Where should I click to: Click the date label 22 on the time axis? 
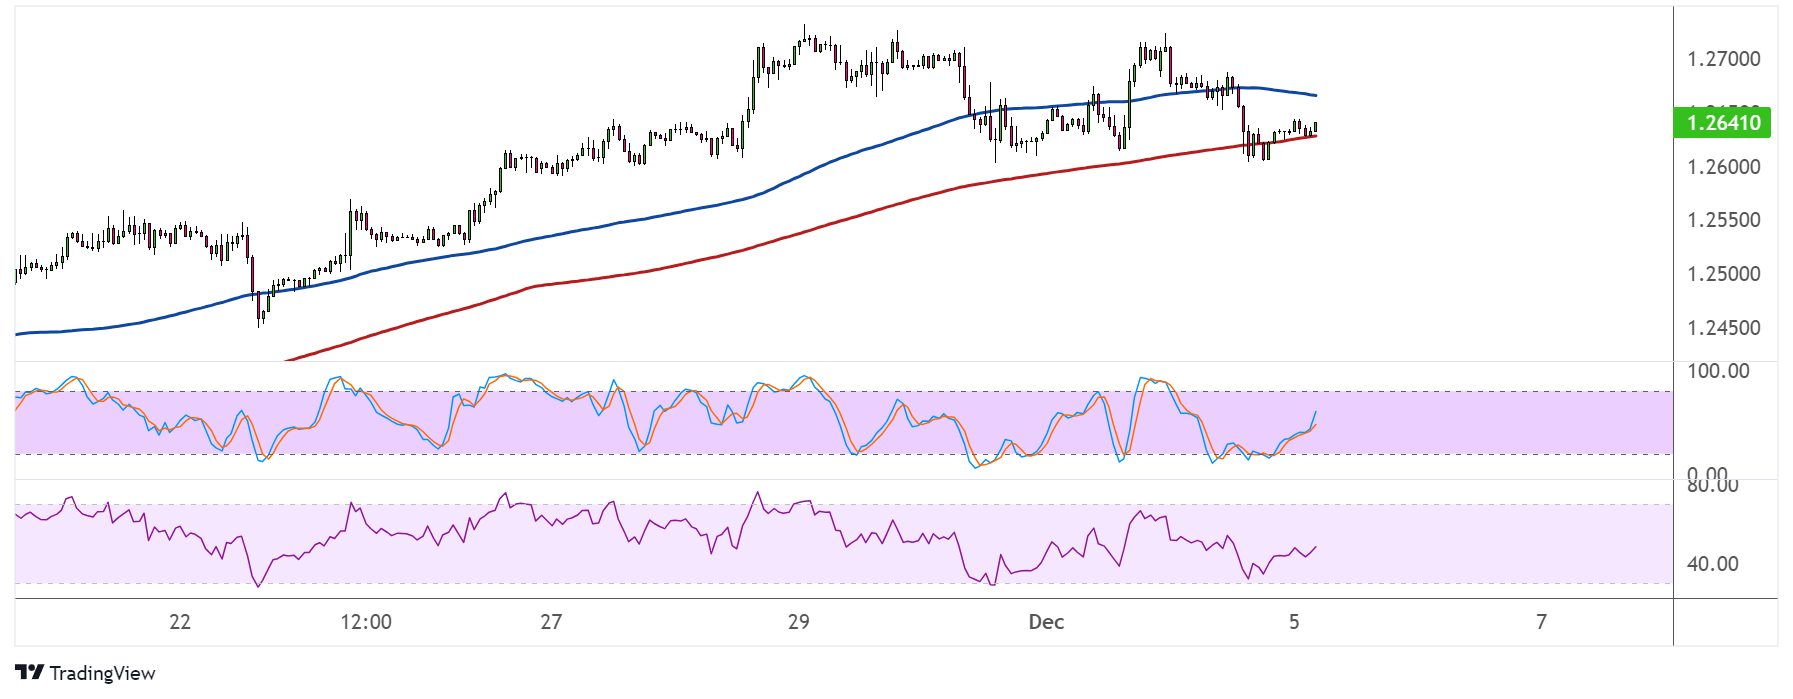pos(180,622)
